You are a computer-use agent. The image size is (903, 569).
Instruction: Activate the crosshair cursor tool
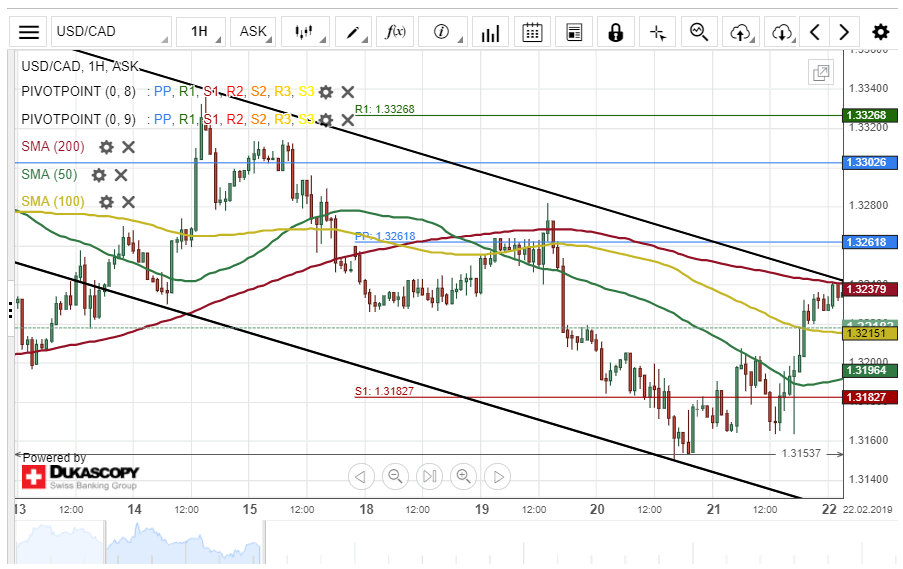click(658, 32)
